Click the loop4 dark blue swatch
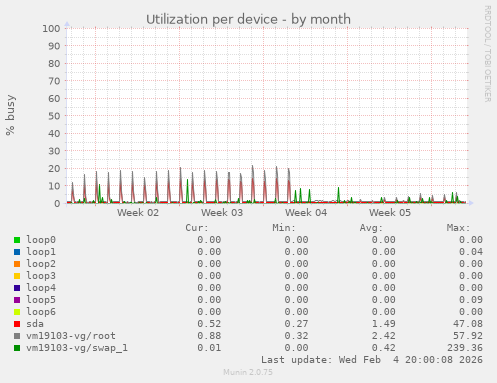Screen dimensions: 497x383 pos(17,288)
